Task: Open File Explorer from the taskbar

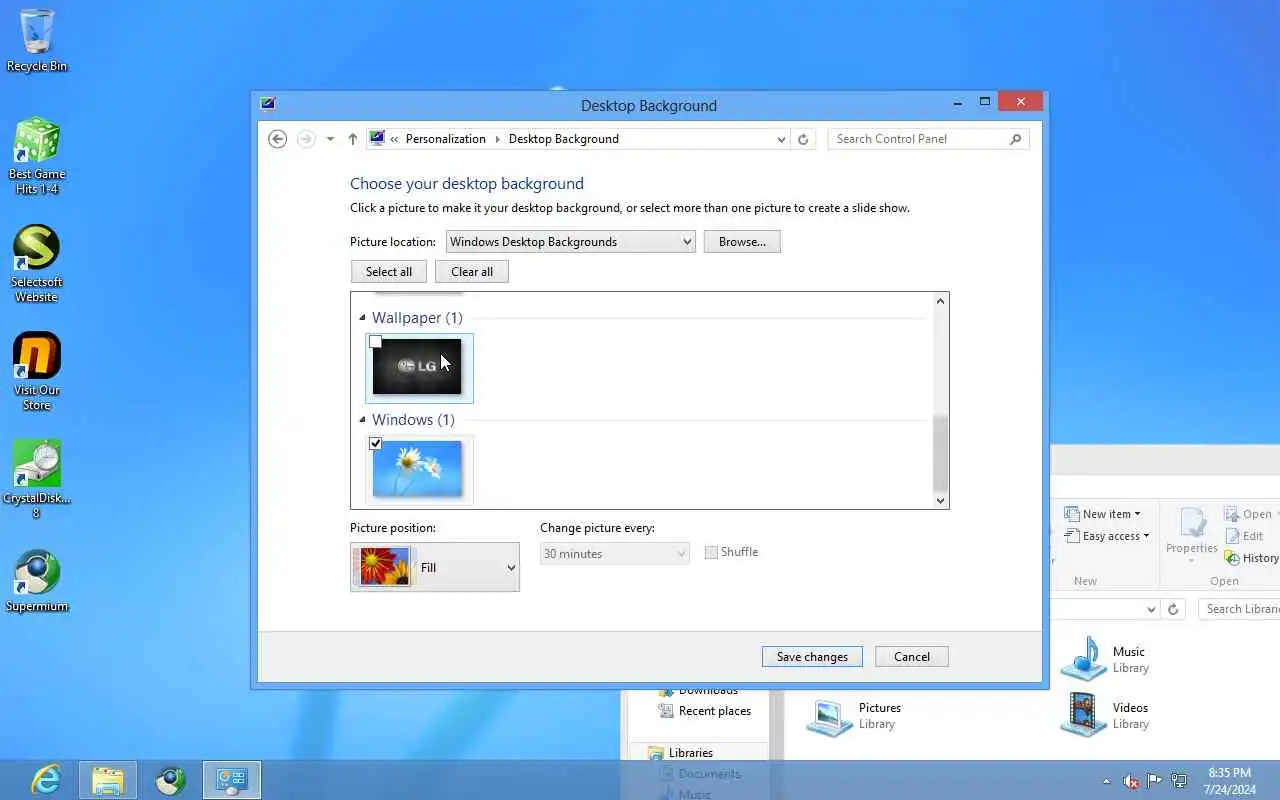Action: [x=108, y=780]
